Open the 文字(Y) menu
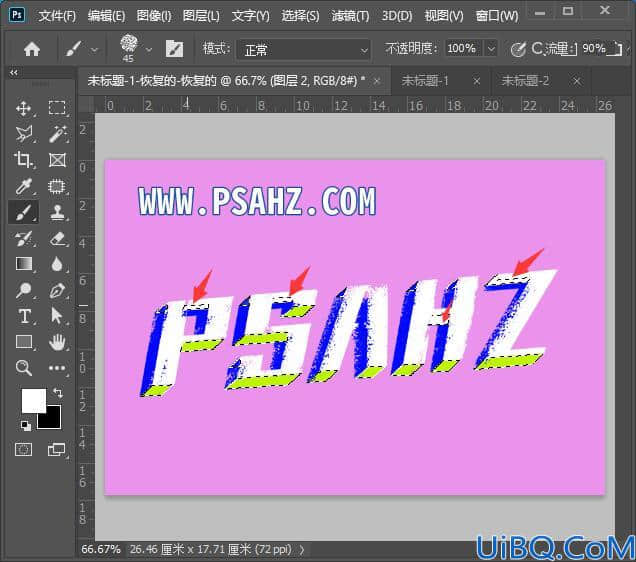Screen dimensions: 636x562 click(x=250, y=16)
